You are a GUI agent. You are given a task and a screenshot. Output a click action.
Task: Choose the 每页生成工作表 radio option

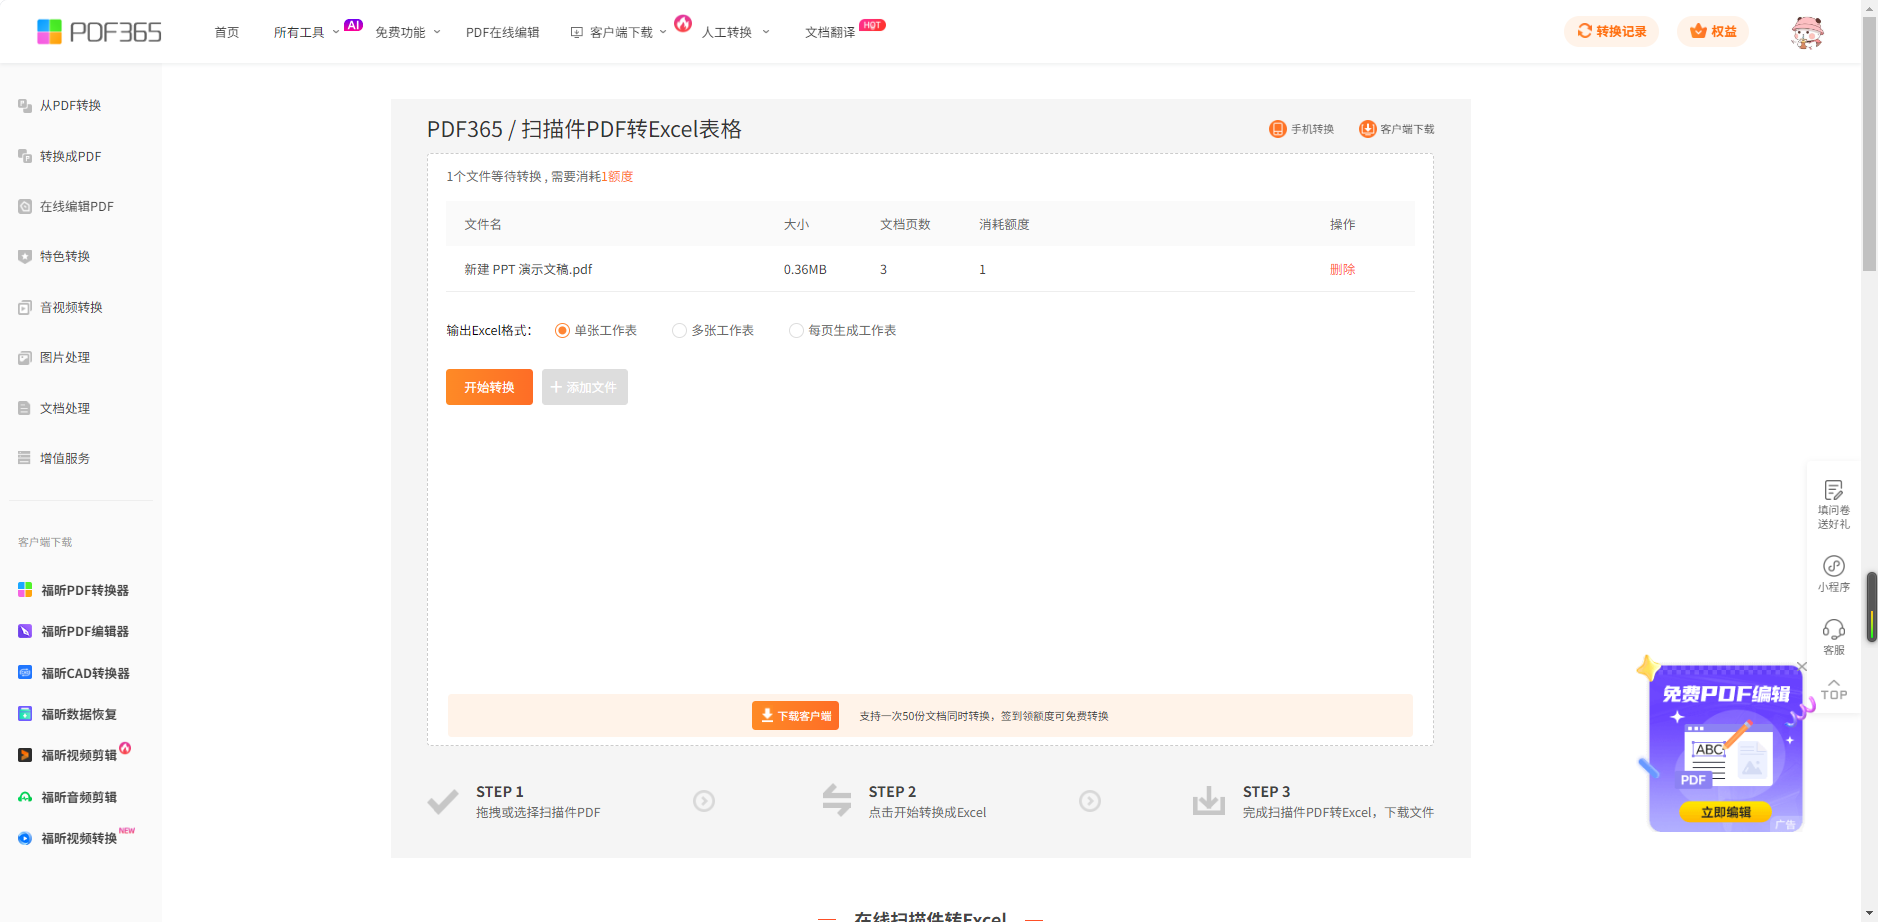[x=797, y=331]
